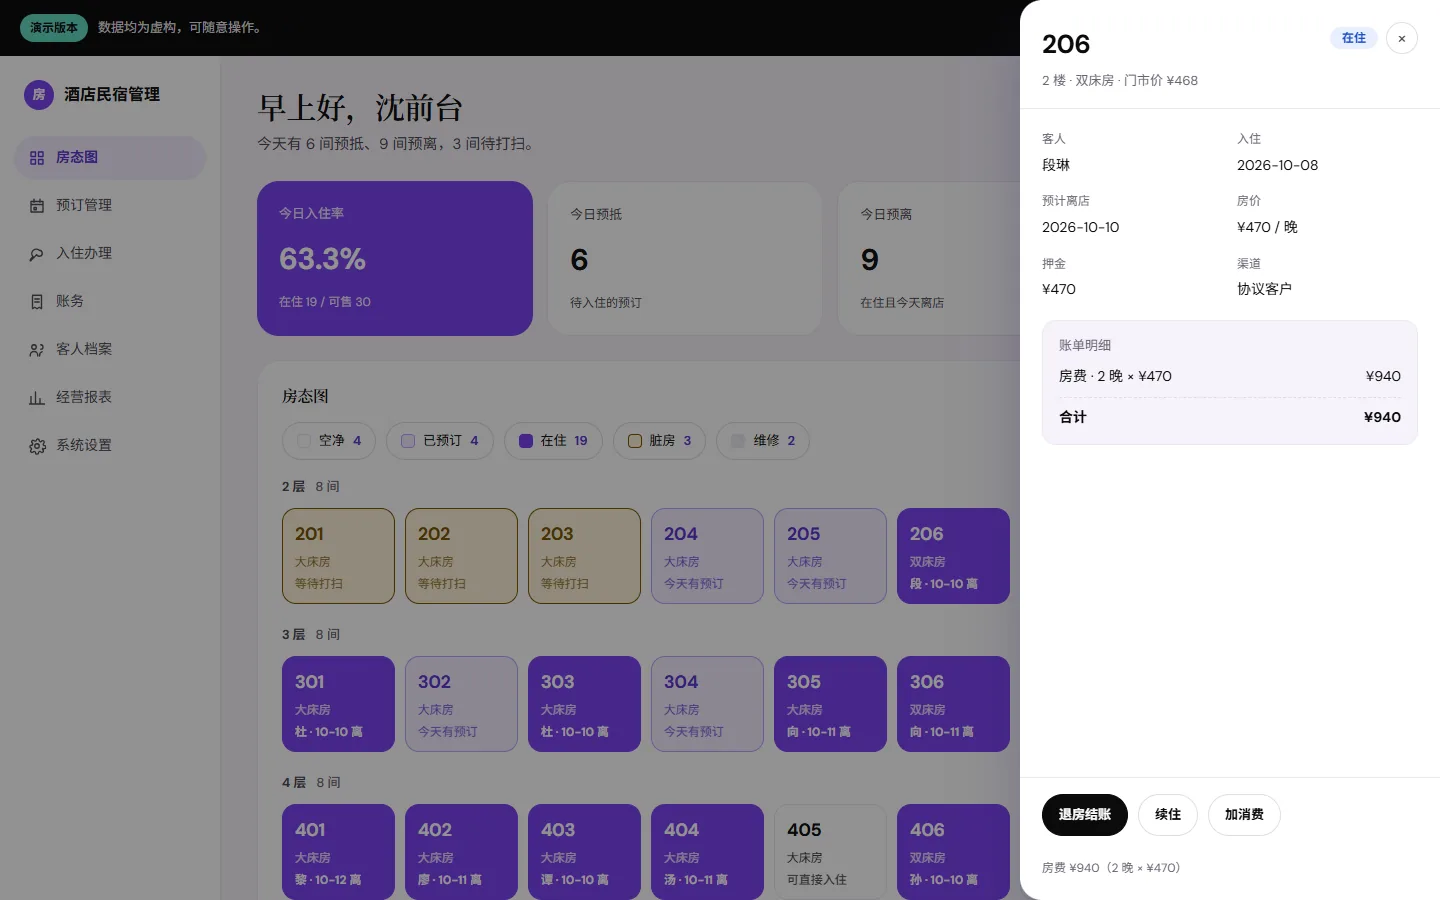Viewport: 1440px width, 900px height.
Task: Select room 201 card
Action: [338, 556]
